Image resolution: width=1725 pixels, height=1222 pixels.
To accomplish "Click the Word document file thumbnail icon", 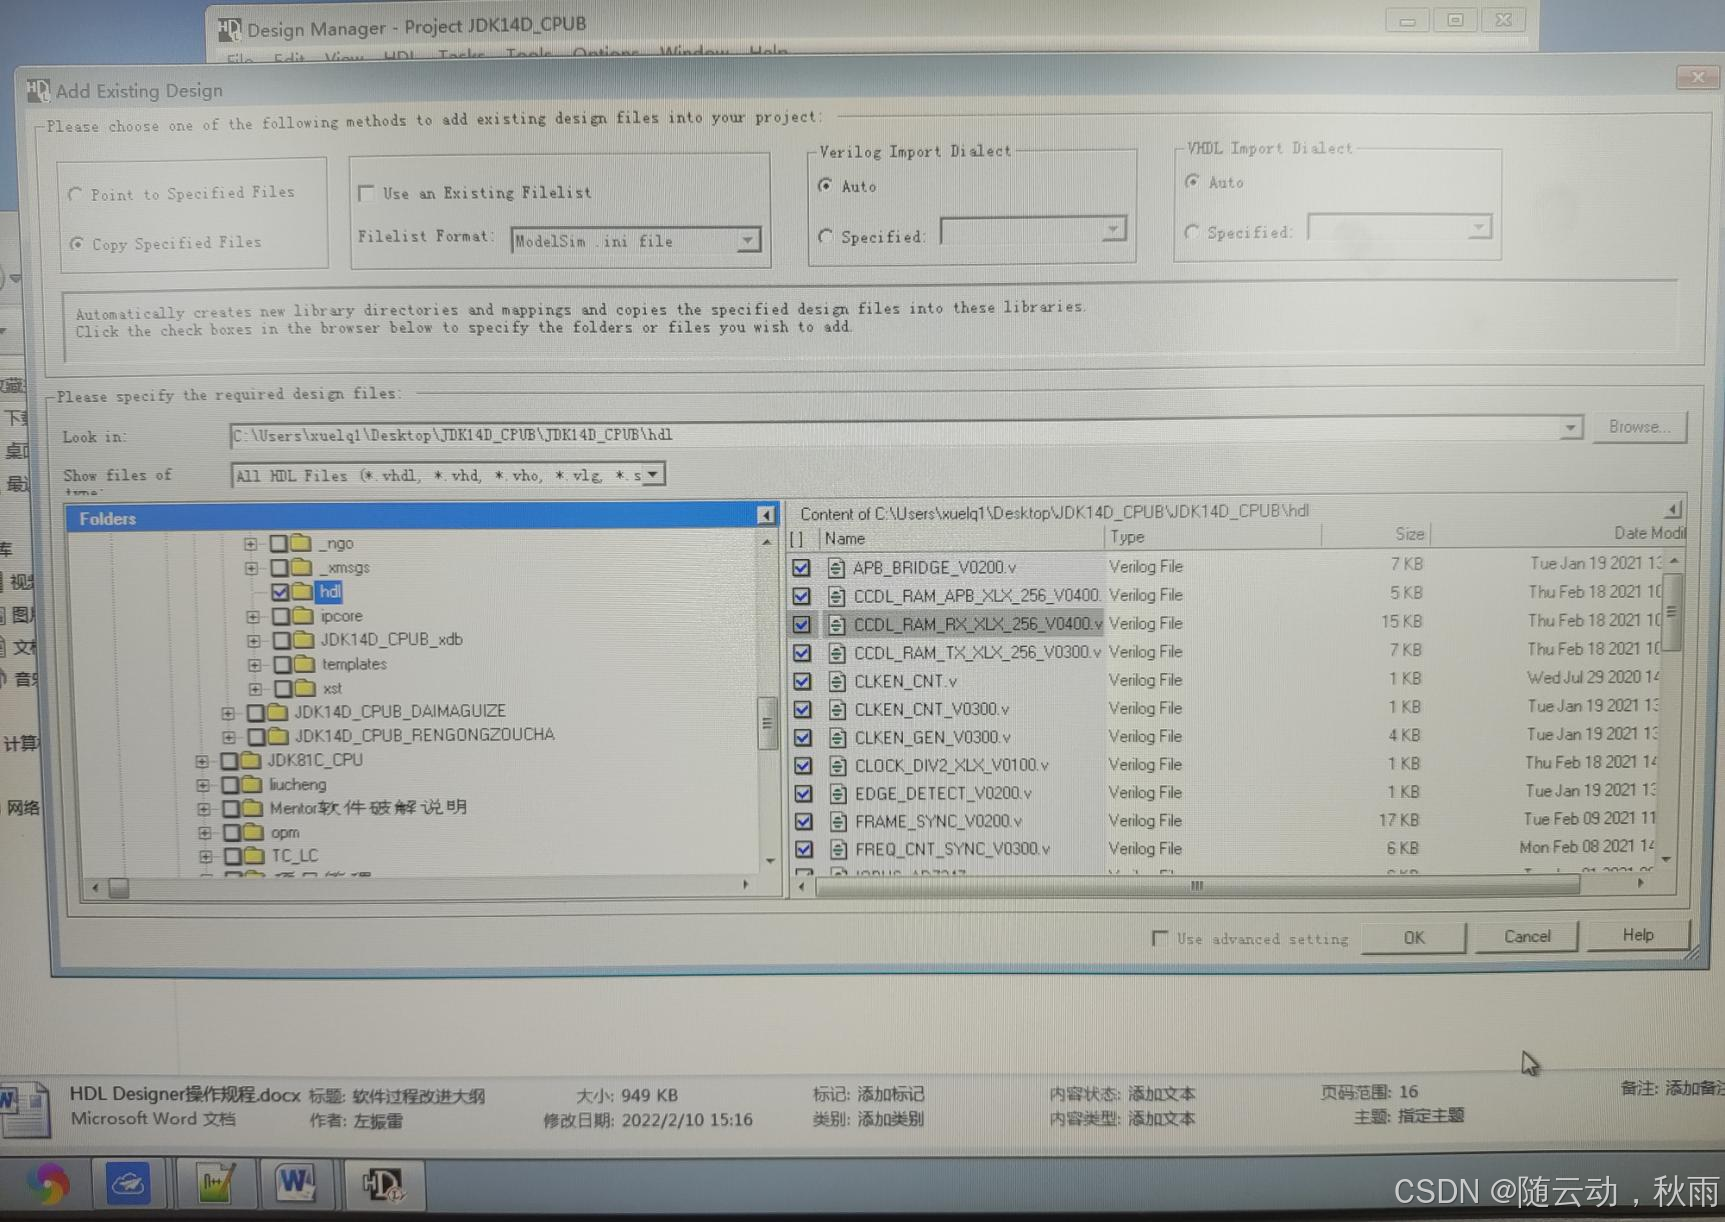I will (26, 1110).
